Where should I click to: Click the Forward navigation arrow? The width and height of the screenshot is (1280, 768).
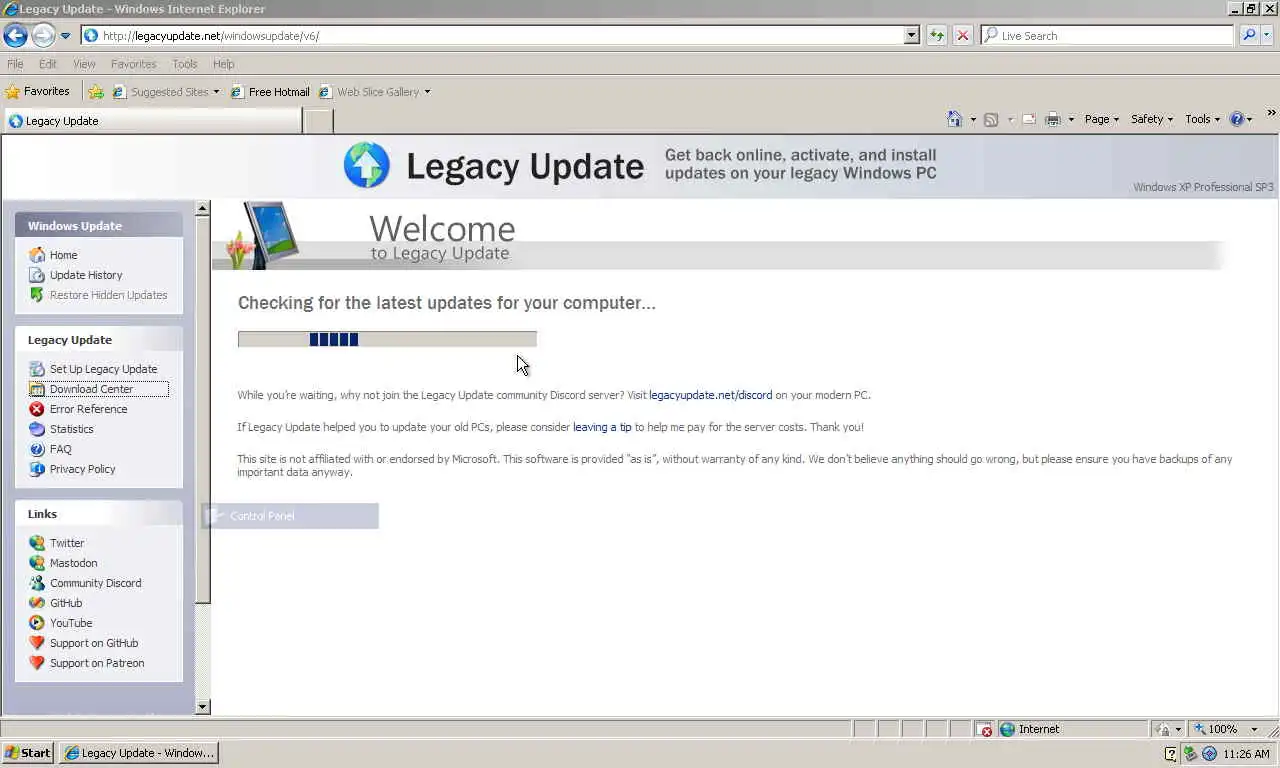(x=43, y=36)
